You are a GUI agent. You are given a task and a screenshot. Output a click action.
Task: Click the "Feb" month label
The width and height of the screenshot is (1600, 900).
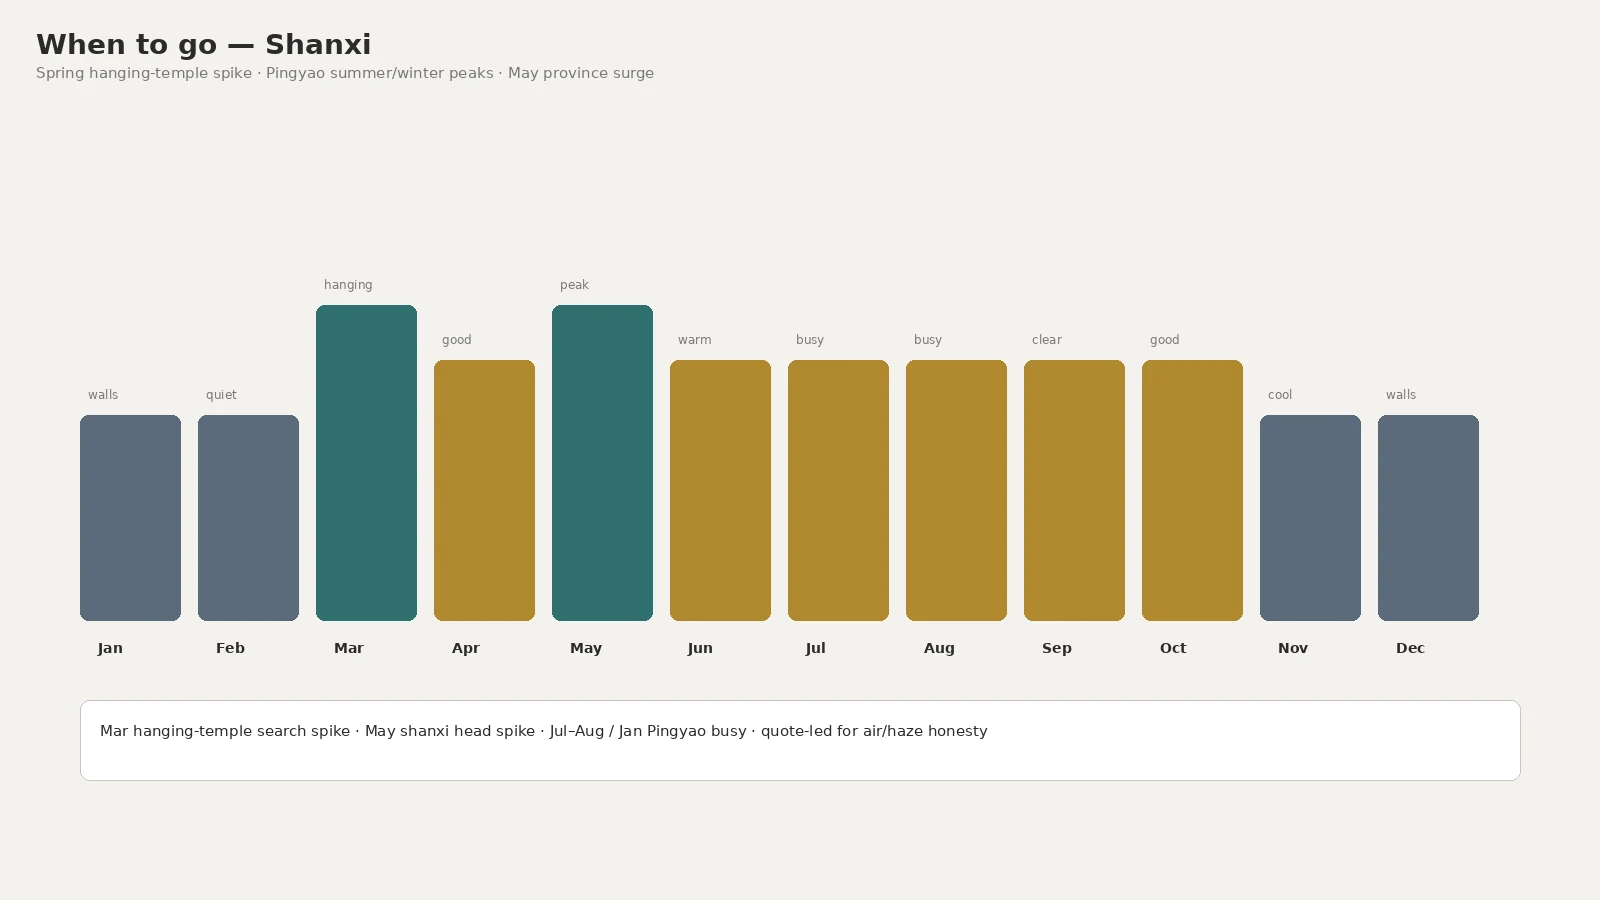click(x=230, y=648)
